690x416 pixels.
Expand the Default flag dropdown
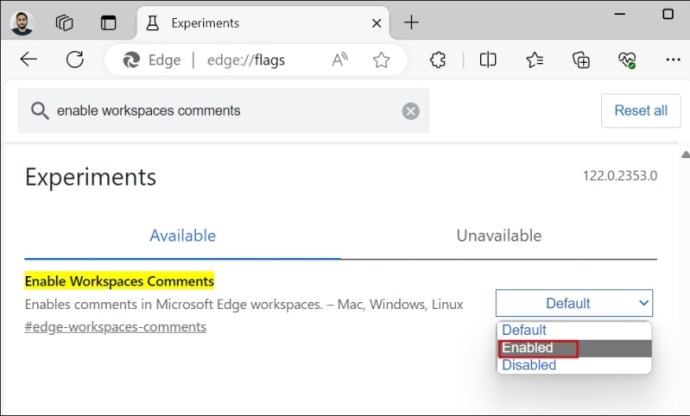tap(574, 303)
